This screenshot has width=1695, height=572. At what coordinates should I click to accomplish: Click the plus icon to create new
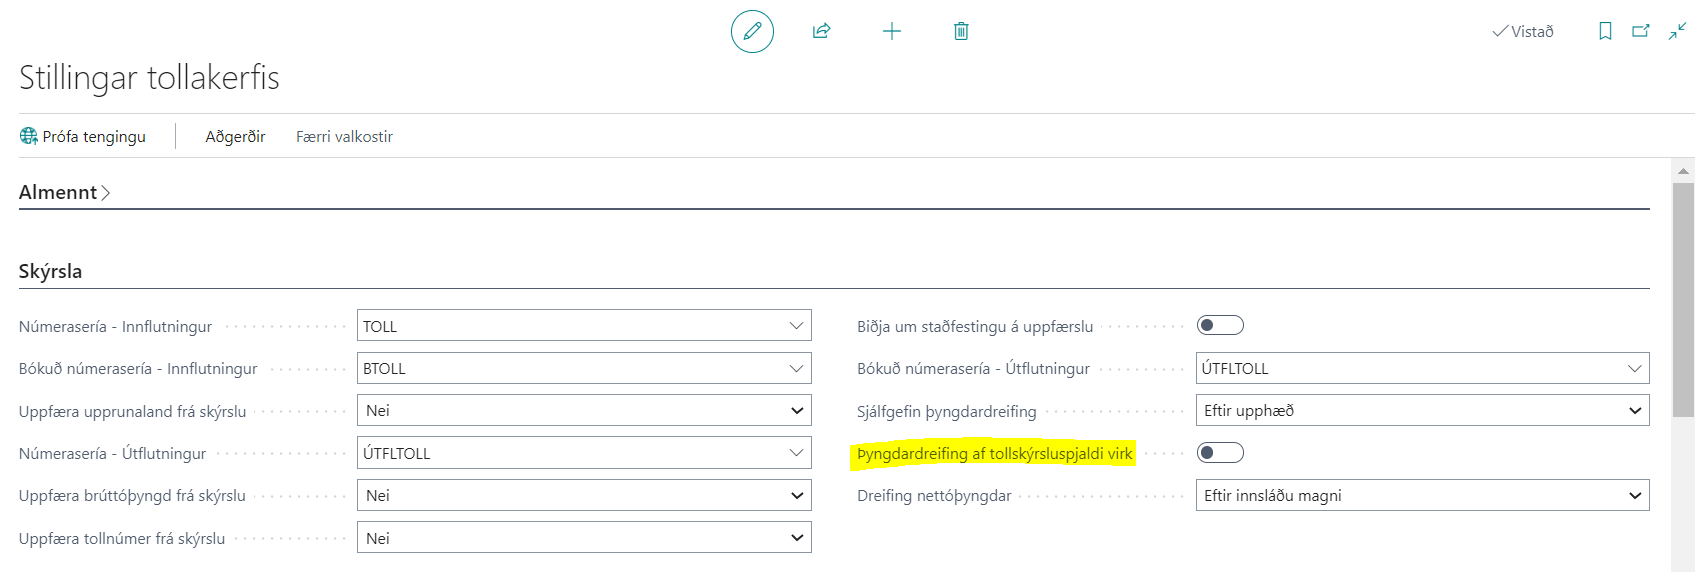(x=891, y=31)
